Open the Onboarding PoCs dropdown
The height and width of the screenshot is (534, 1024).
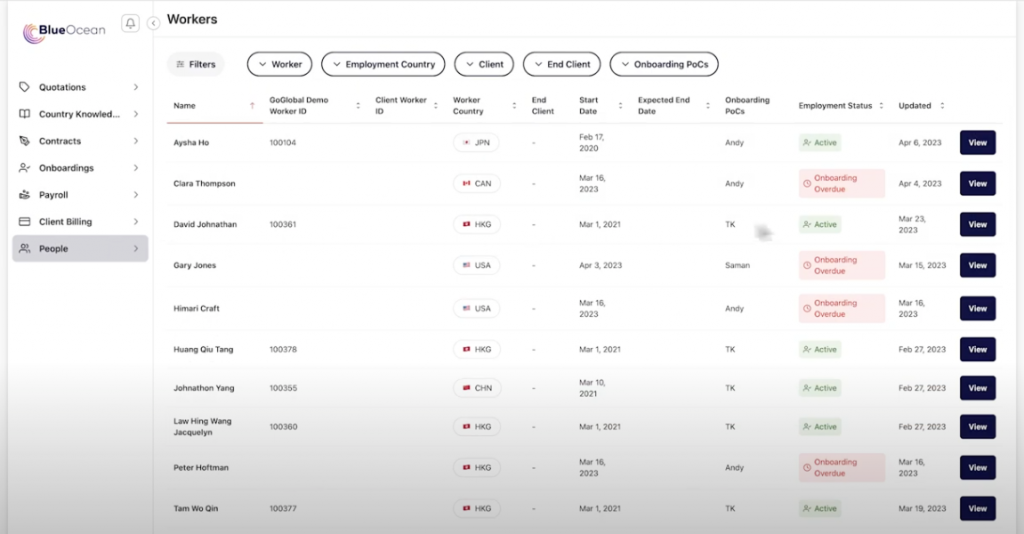664,64
